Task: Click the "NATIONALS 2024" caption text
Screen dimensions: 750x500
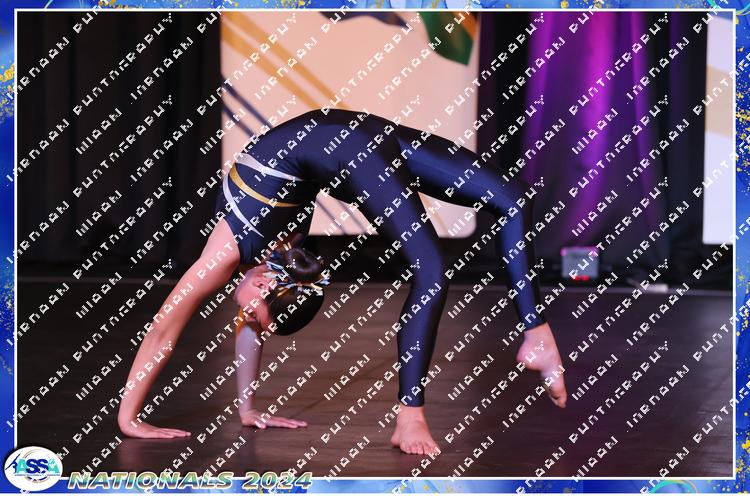Action: point(190,480)
